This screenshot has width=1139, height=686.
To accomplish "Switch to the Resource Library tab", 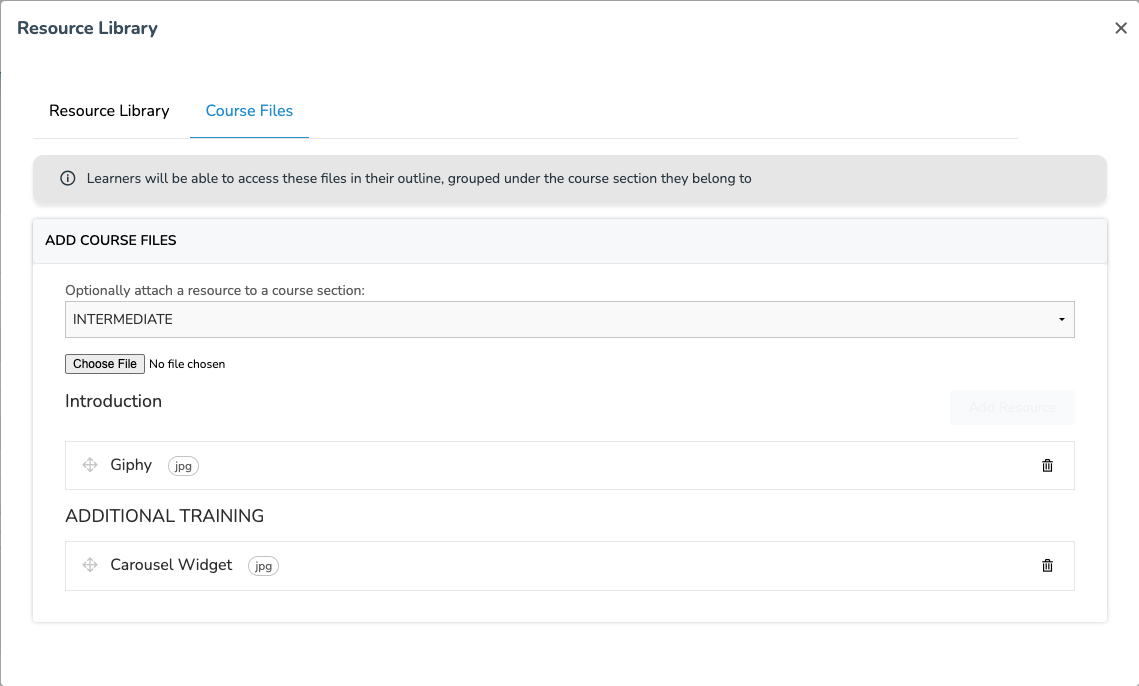I will tap(109, 111).
